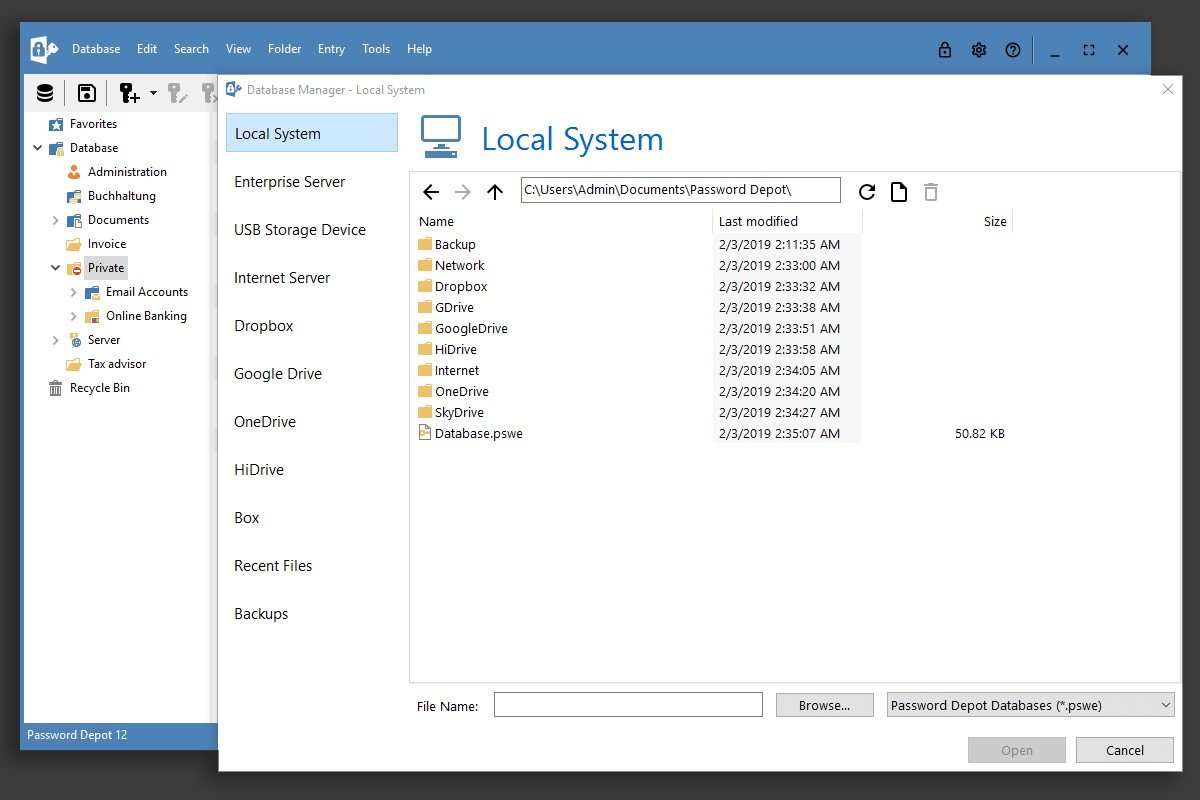
Task: Expand the Documents folder node
Action: pyautogui.click(x=56, y=220)
